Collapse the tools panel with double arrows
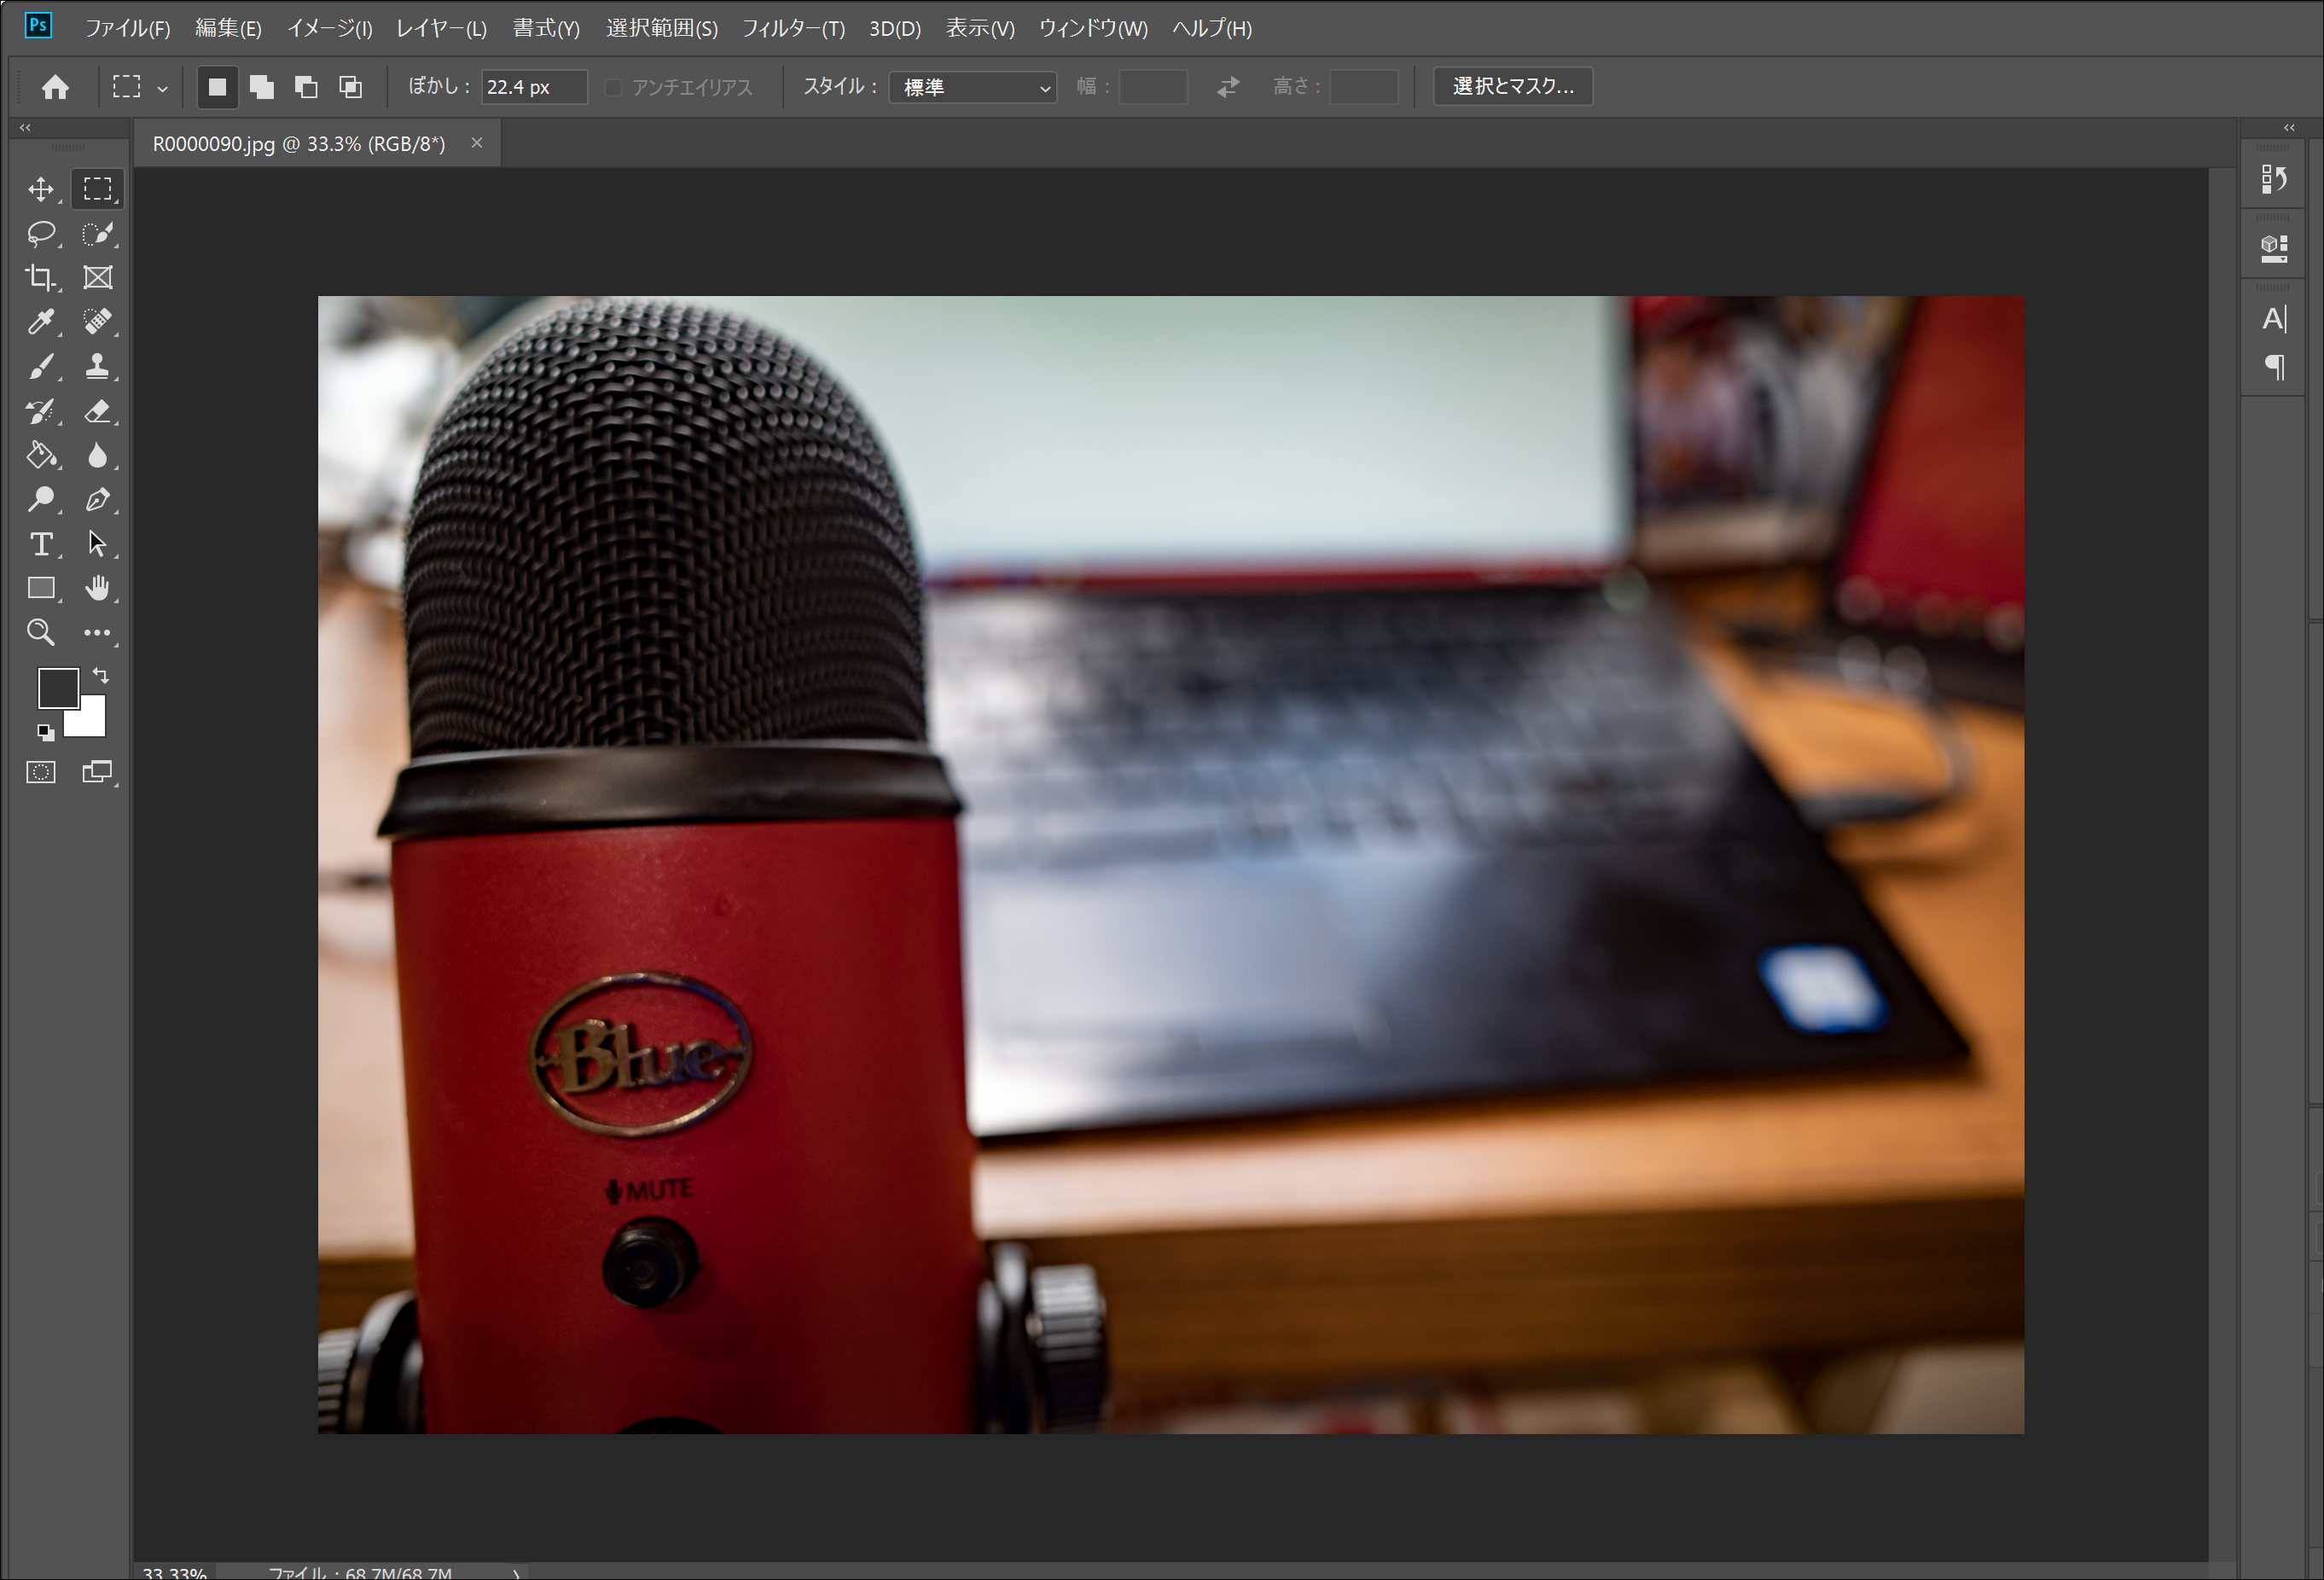Screen dimensions: 2324x1580 25,127
